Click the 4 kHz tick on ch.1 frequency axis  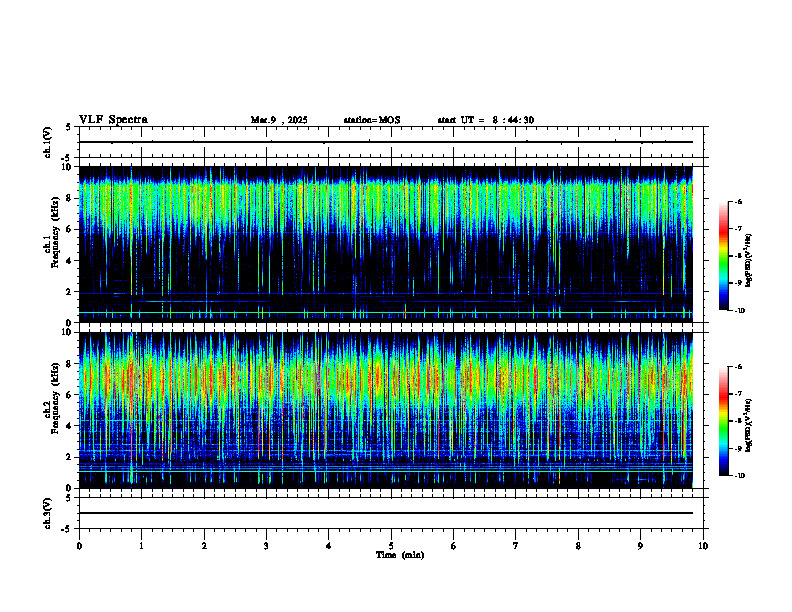pos(70,261)
